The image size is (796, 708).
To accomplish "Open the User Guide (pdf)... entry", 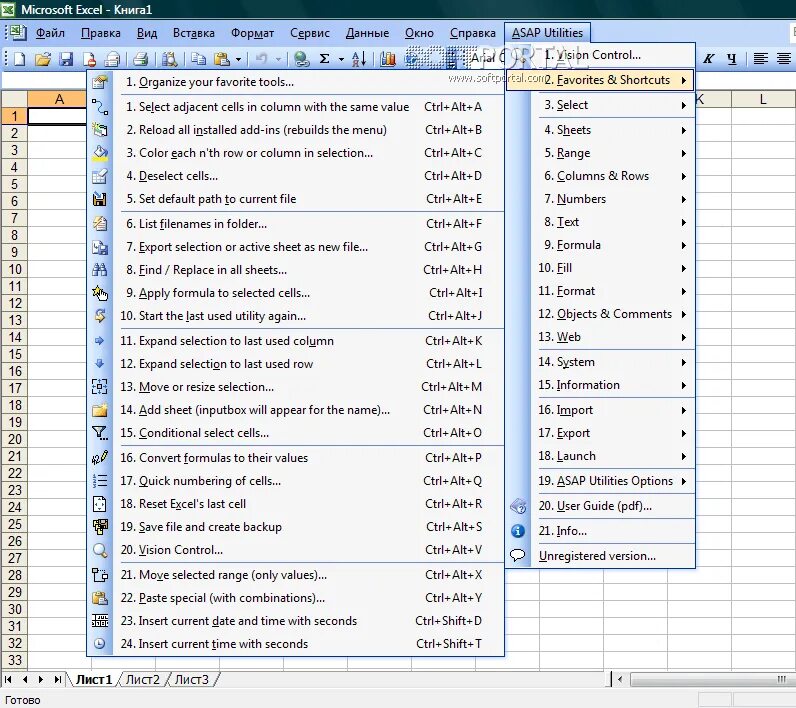I will click(x=601, y=506).
